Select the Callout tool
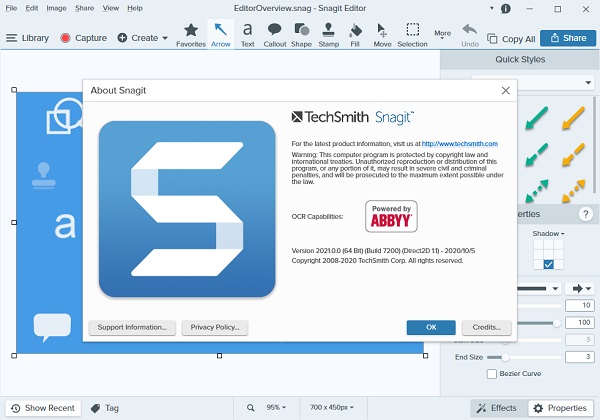 (x=274, y=34)
